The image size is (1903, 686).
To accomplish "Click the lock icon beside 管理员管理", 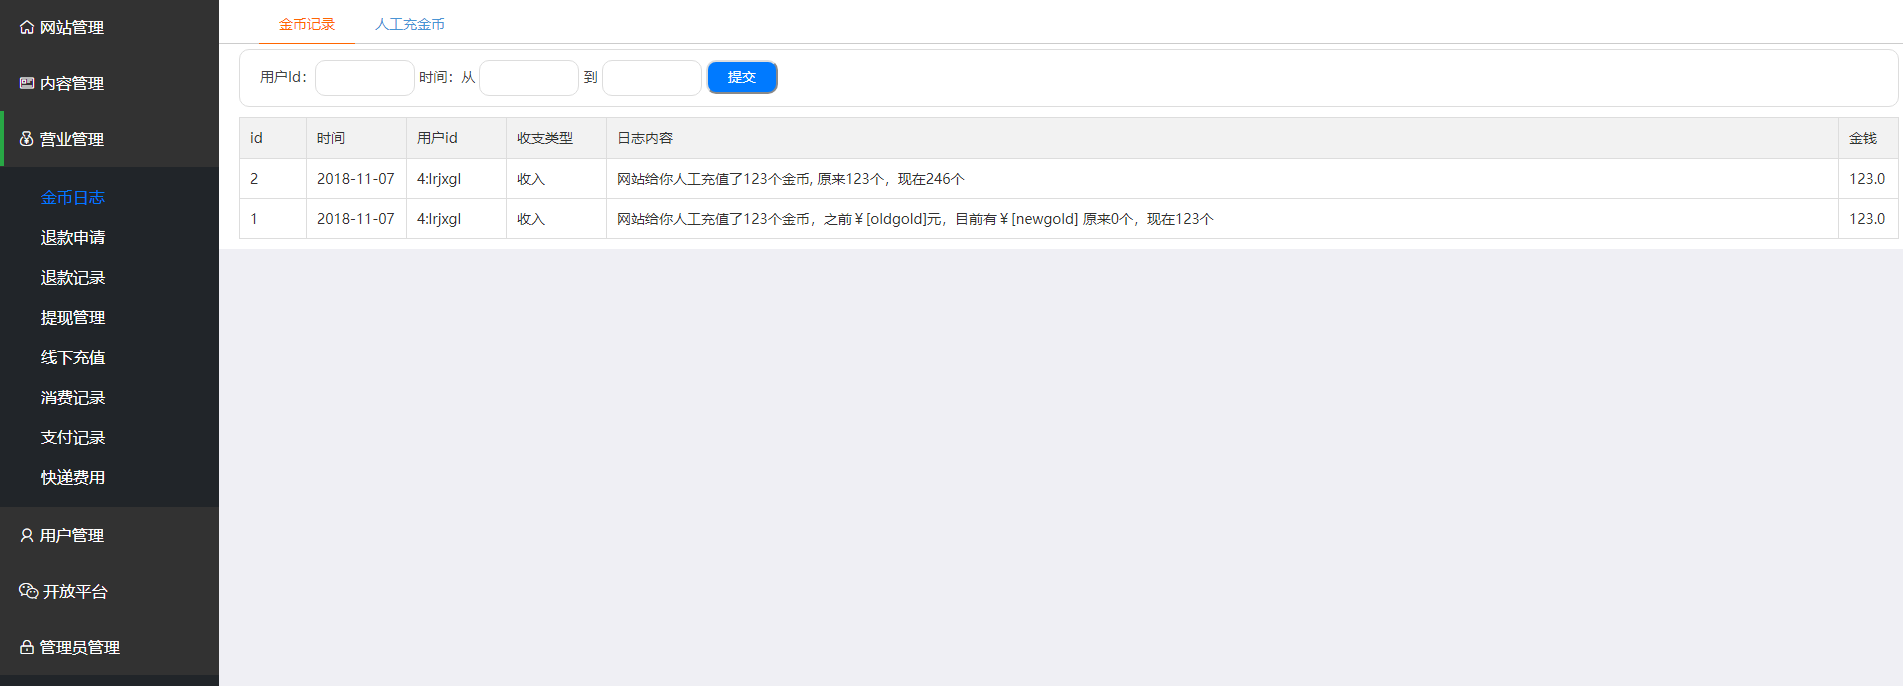I will click(x=27, y=648).
